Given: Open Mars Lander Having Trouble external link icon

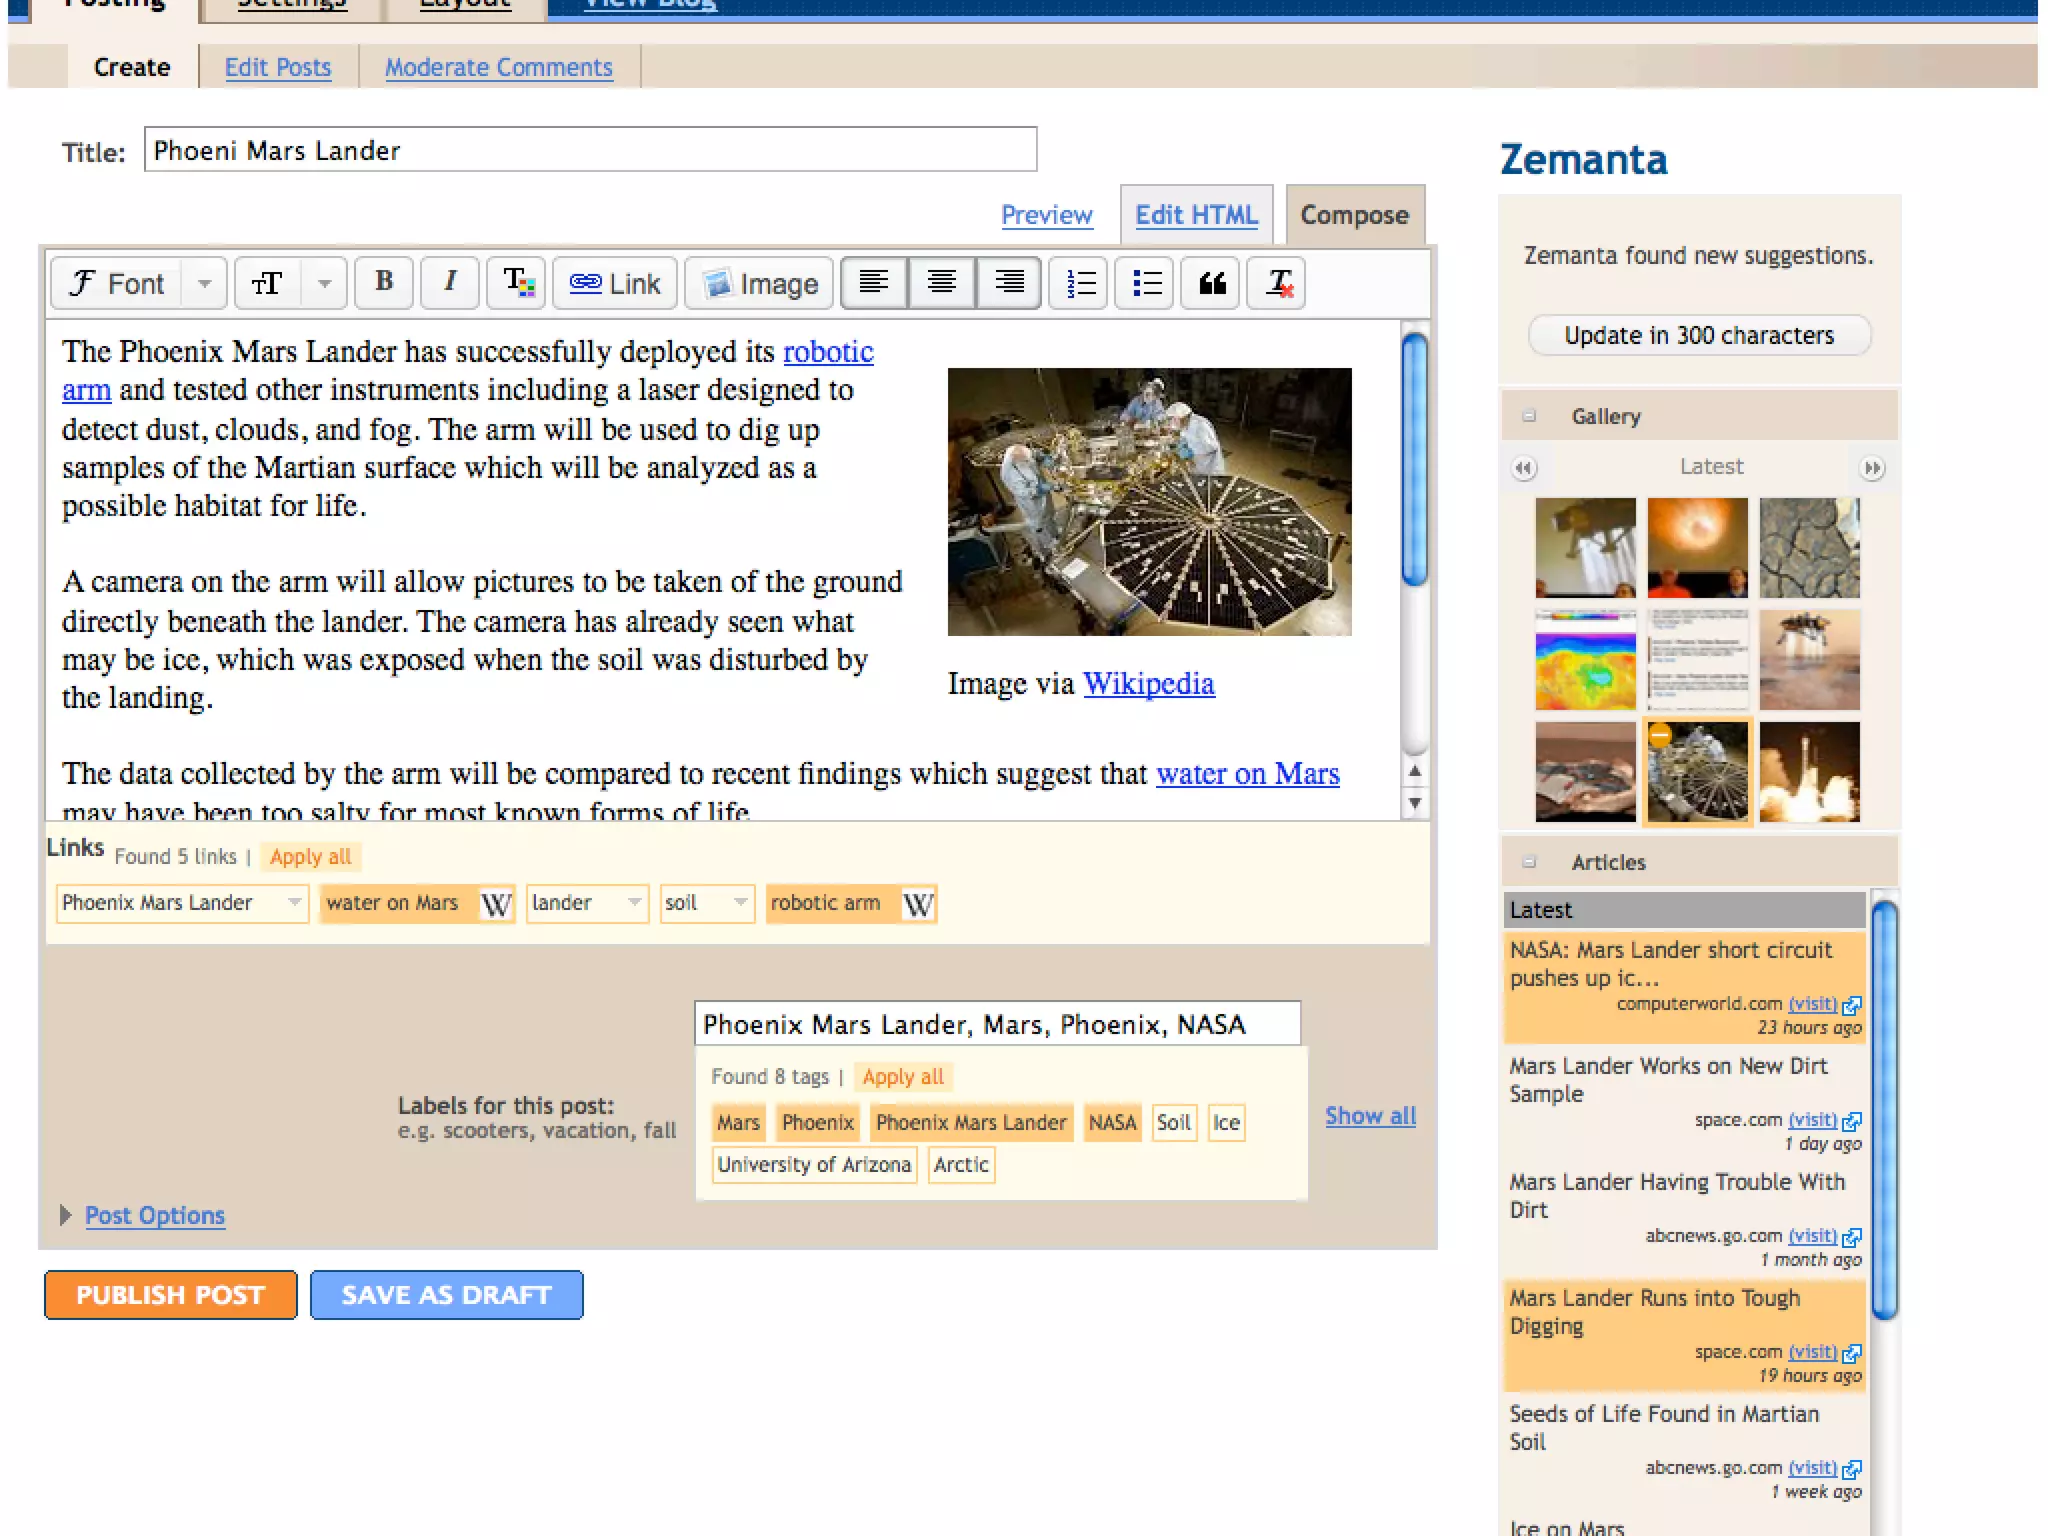Looking at the screenshot, I should tap(1852, 1237).
